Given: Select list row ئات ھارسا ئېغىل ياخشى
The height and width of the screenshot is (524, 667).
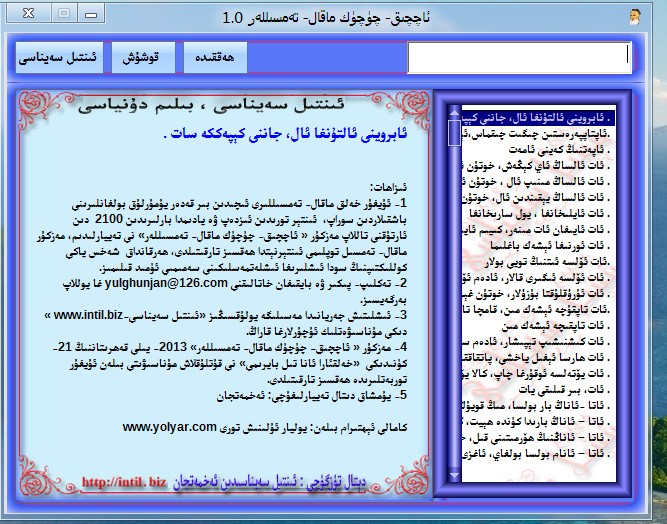Looking at the screenshot, I should point(539,358).
